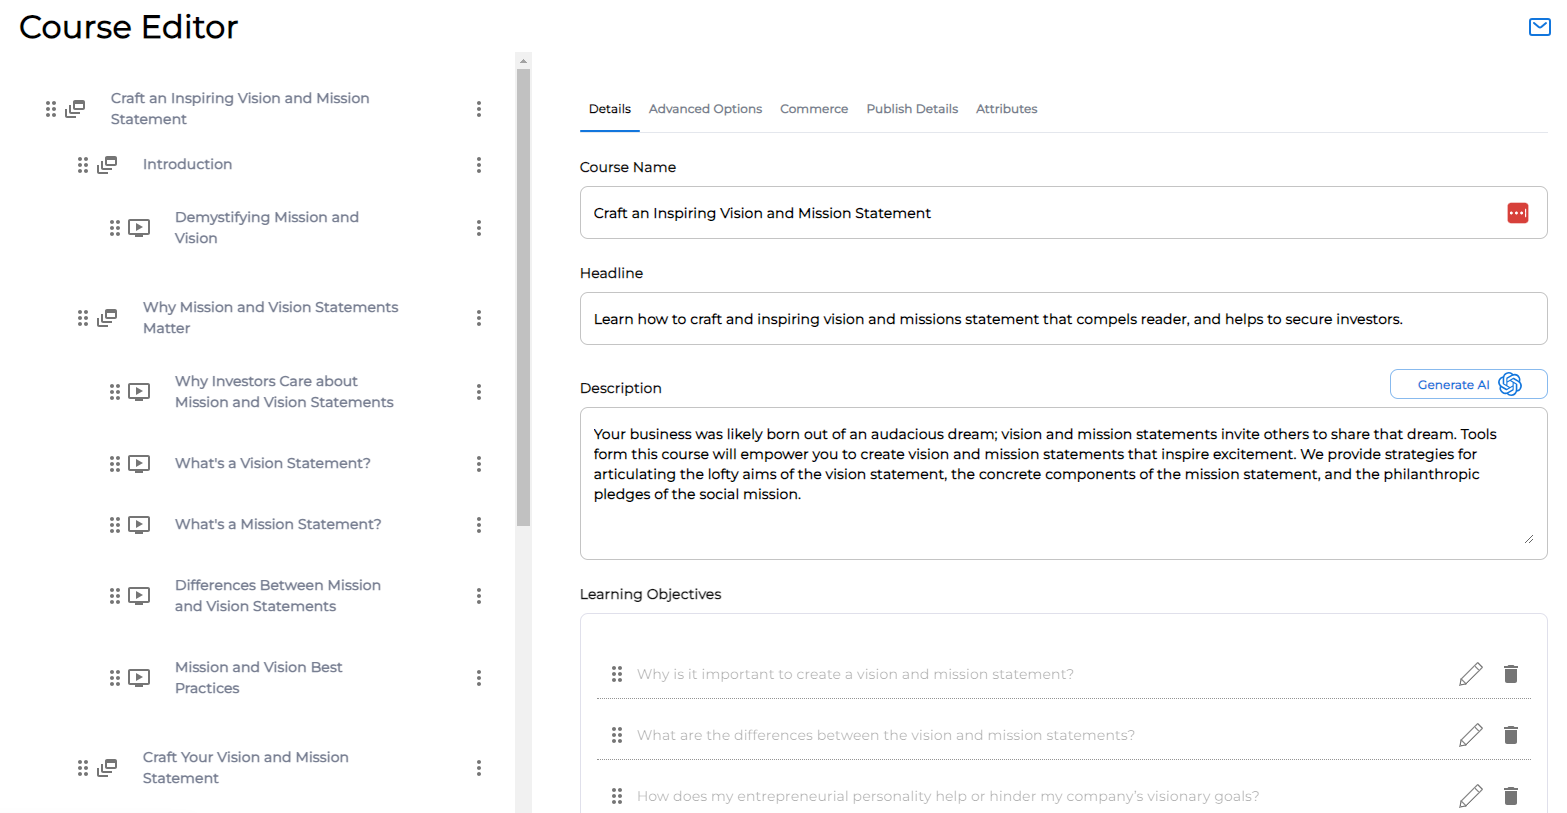Screen dimensions: 1567x813
Task: Click the red icon in Course Name field
Action: (x=1517, y=213)
